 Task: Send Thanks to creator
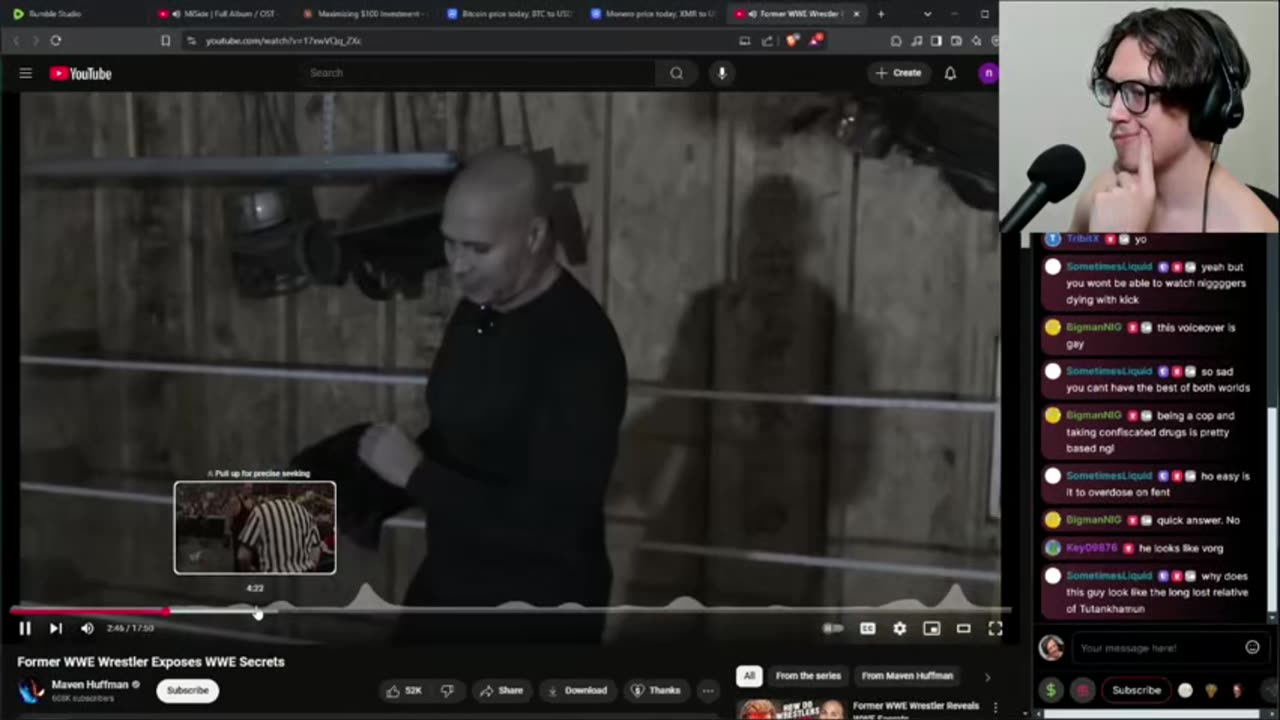[x=656, y=690]
